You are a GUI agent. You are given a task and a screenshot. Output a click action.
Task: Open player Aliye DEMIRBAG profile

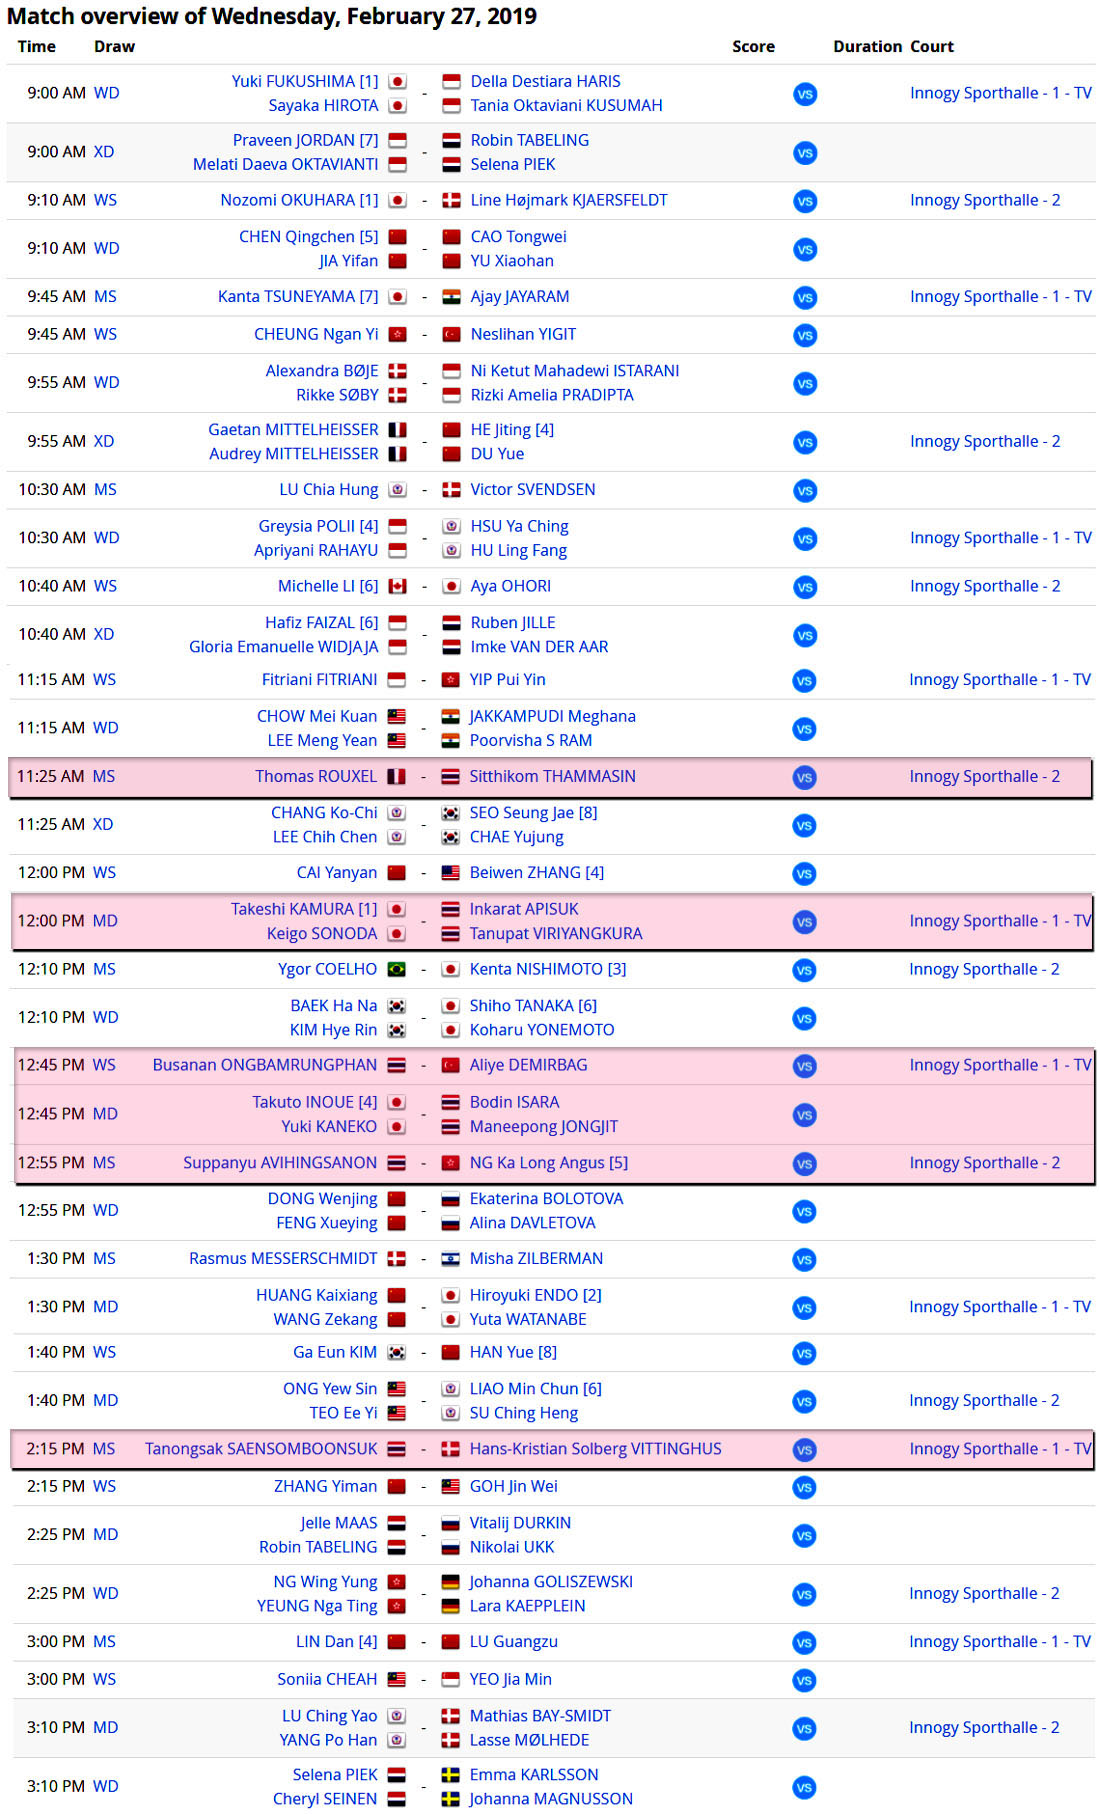[x=528, y=1065]
